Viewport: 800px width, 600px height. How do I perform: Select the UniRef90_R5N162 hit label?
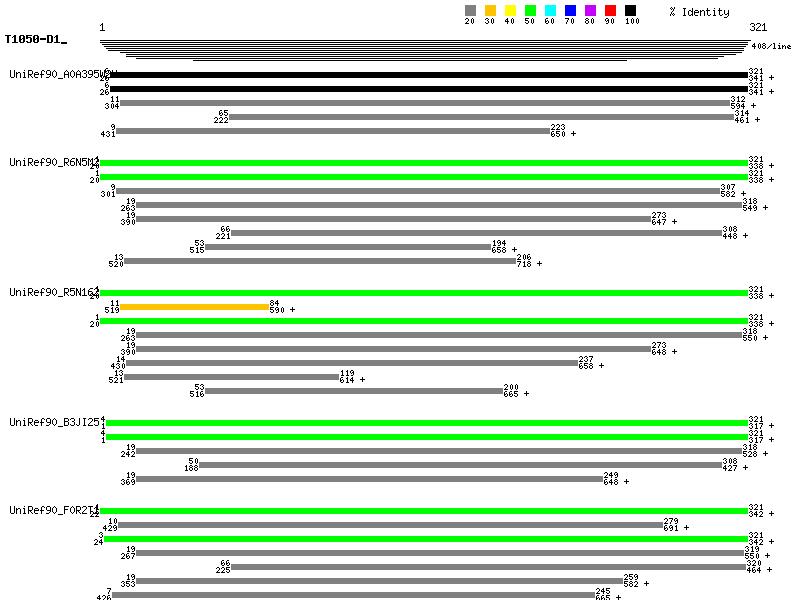click(53, 292)
